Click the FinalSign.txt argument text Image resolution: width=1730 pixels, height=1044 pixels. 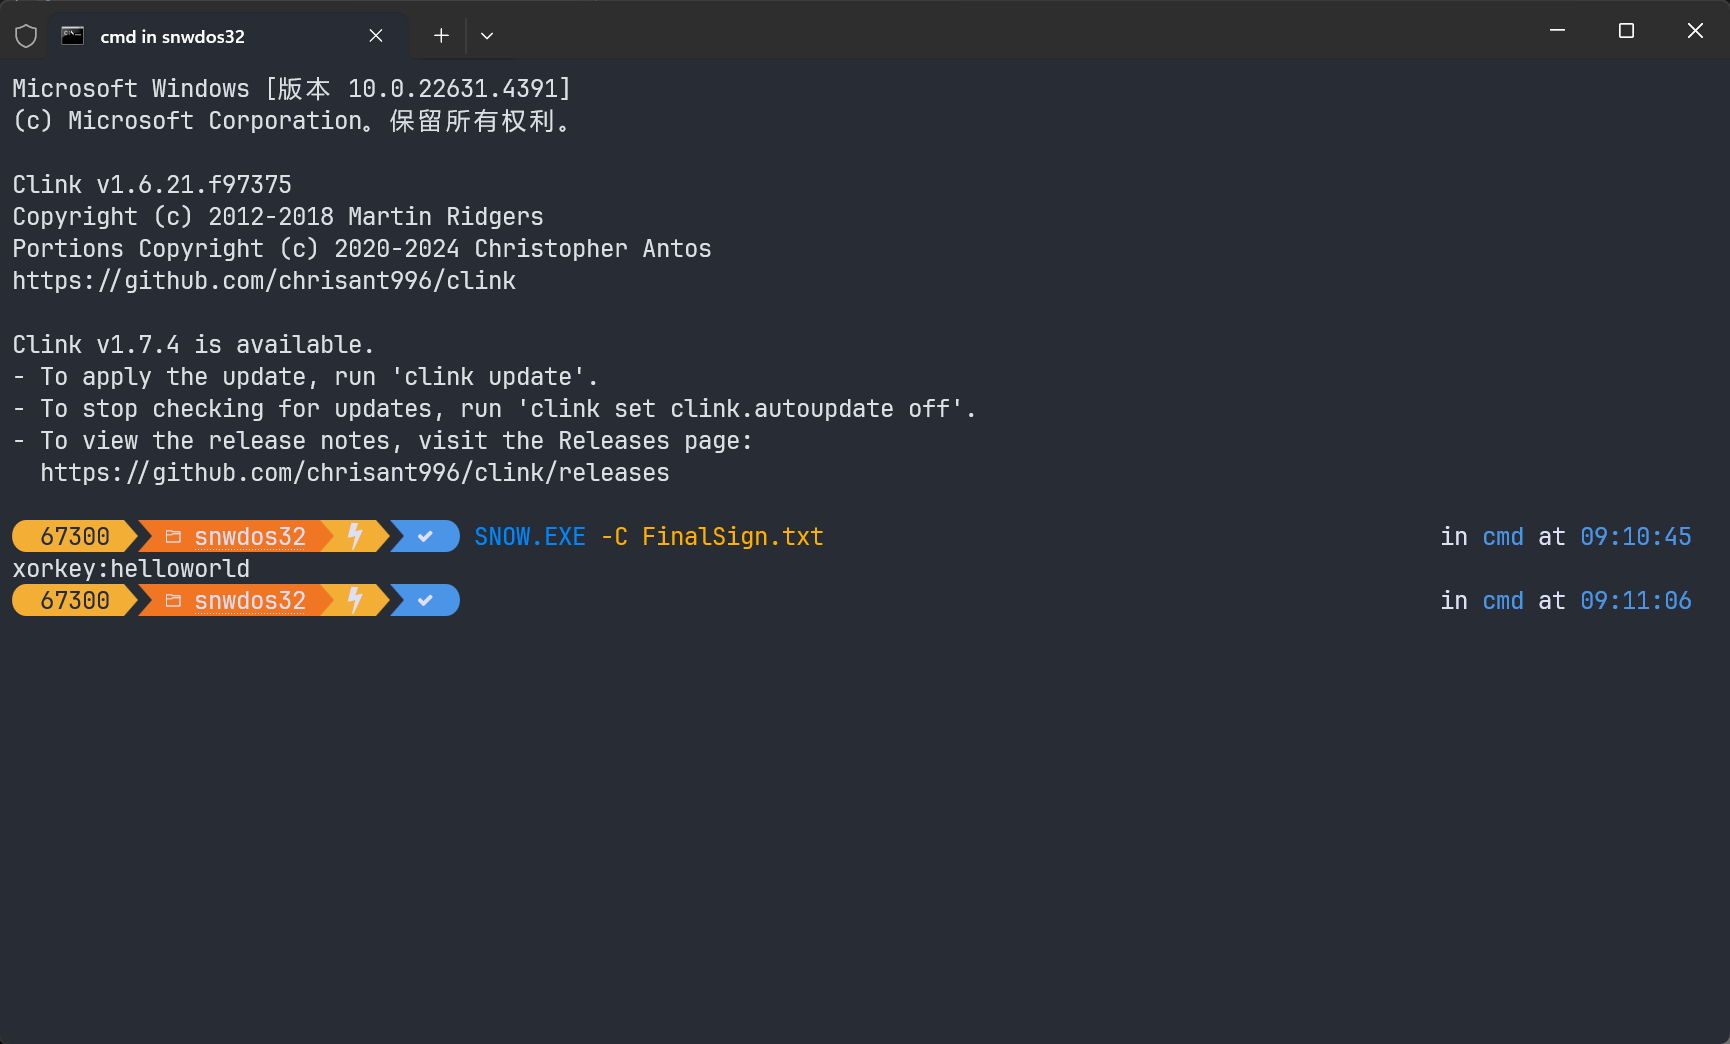[733, 537]
